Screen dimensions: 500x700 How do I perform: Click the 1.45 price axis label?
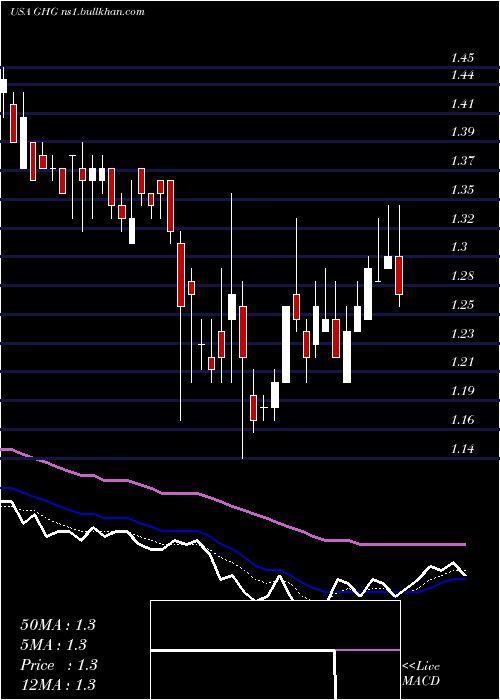[462, 58]
